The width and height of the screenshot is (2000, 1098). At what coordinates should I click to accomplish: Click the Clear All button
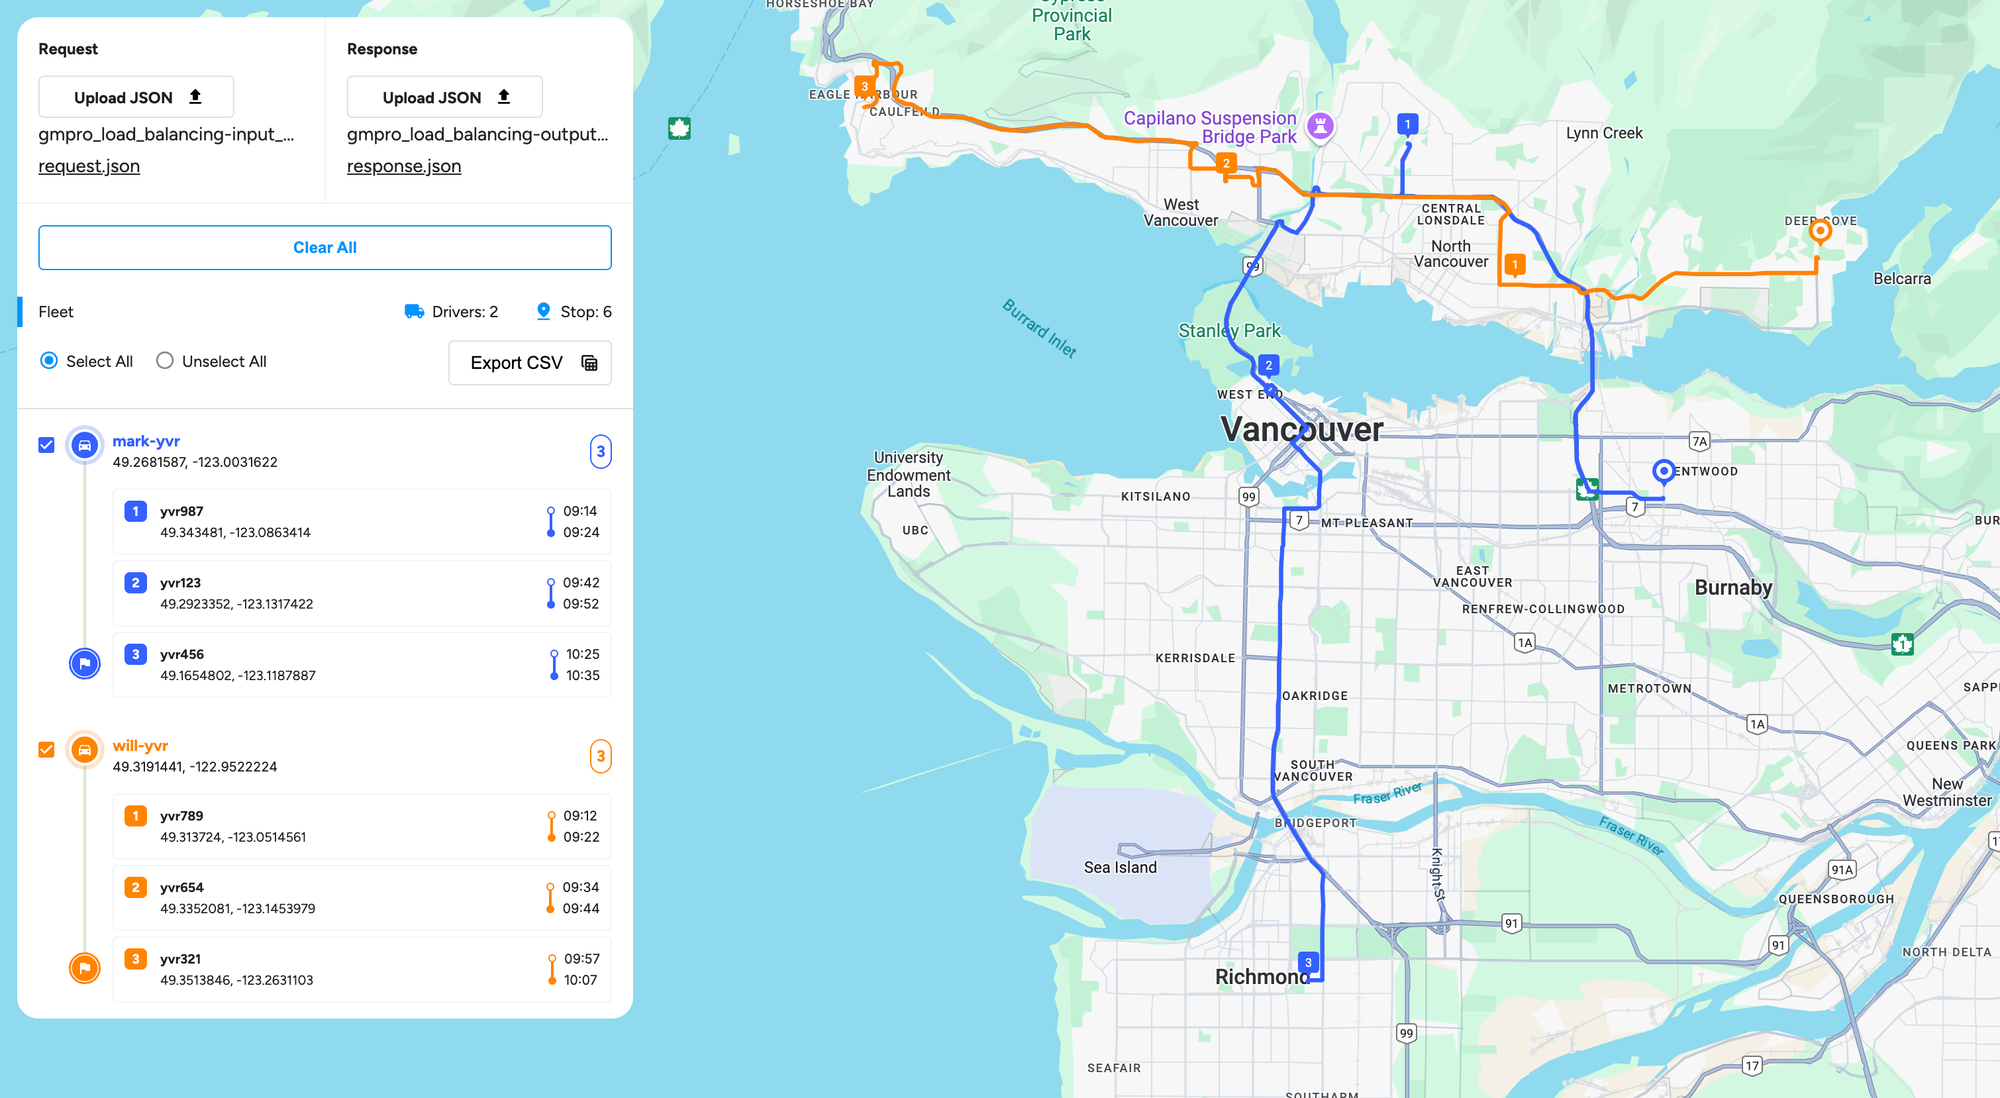click(325, 246)
